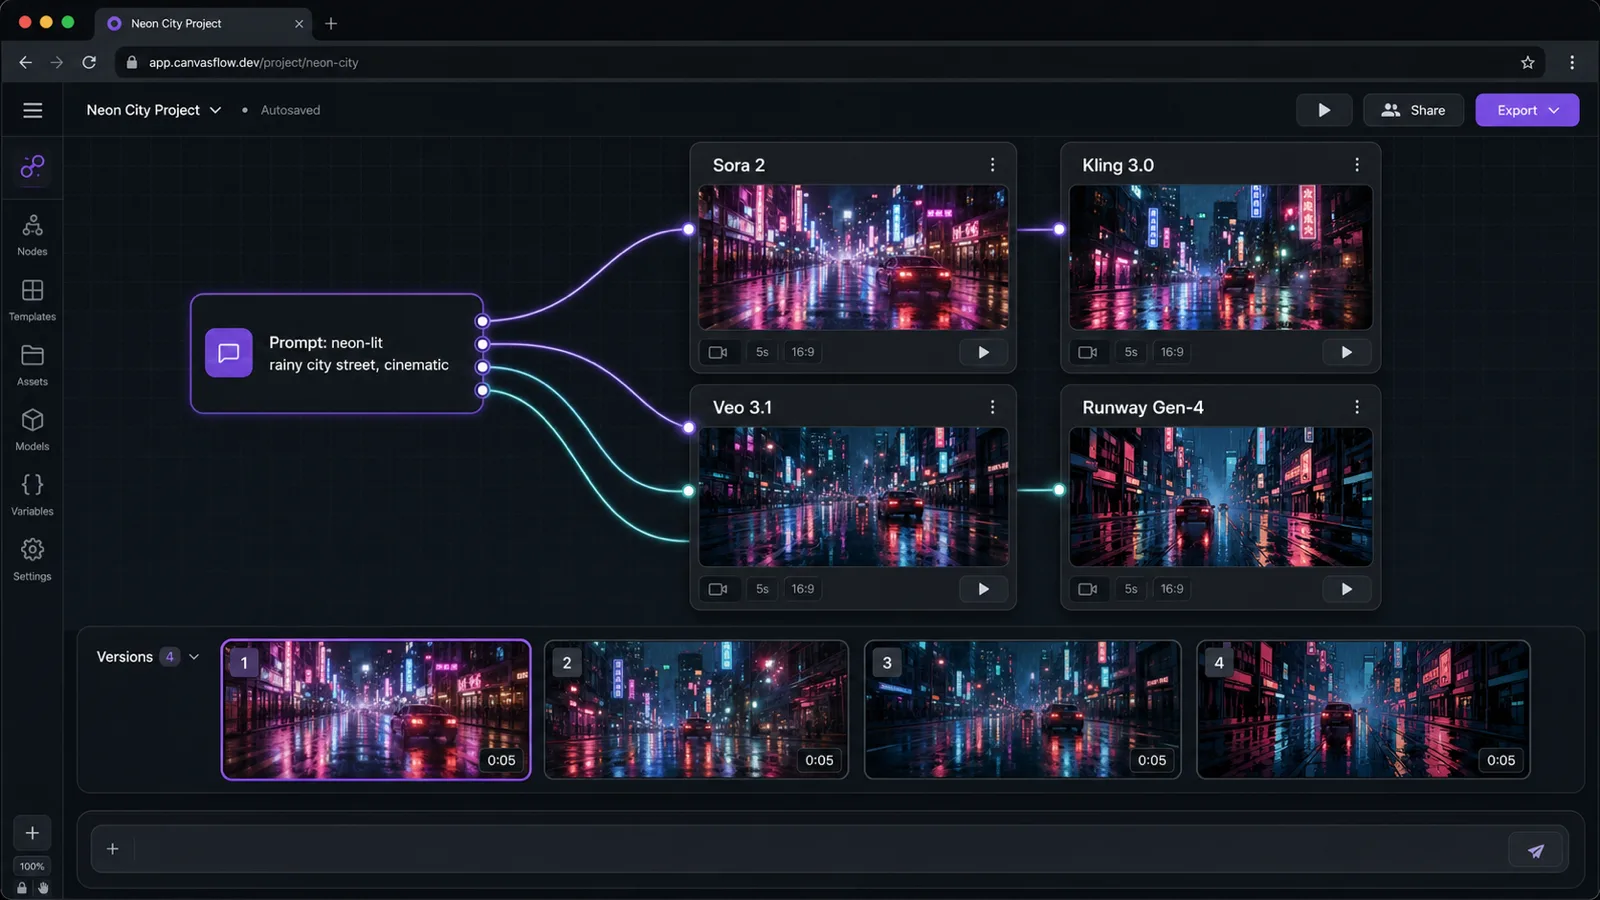Click the 5s duration chip on Veo 3.1
Screen dimensions: 1600x900
pos(762,589)
